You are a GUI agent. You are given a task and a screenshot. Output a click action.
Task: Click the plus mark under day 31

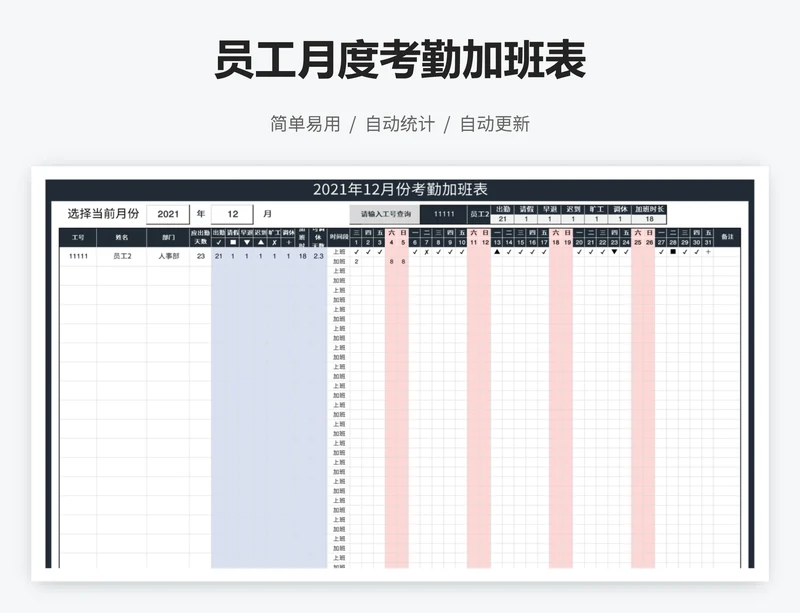click(x=708, y=252)
